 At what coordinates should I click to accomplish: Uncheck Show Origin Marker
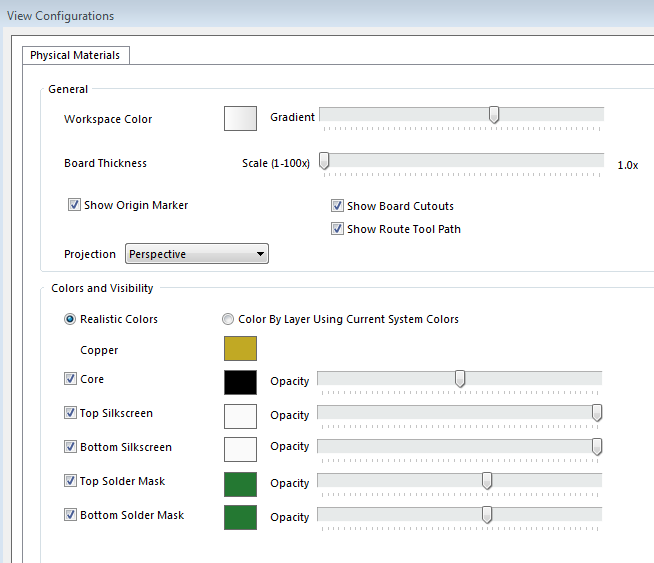pyautogui.click(x=74, y=205)
